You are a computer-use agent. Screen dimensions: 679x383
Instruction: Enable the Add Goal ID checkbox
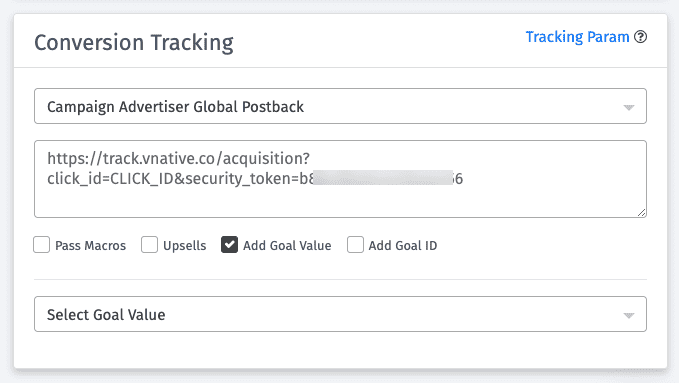point(355,245)
